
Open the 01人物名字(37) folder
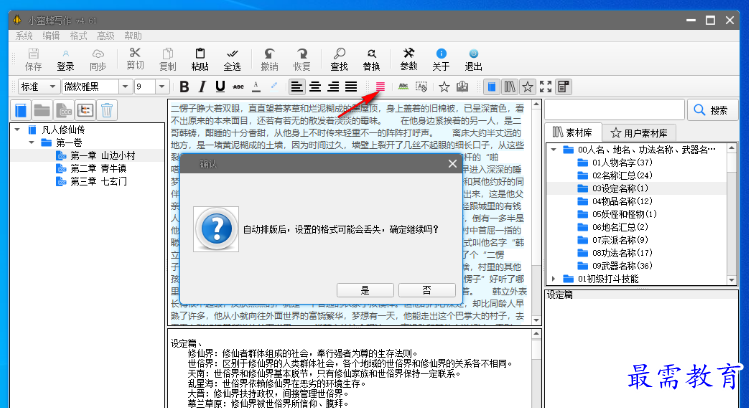tap(622, 162)
